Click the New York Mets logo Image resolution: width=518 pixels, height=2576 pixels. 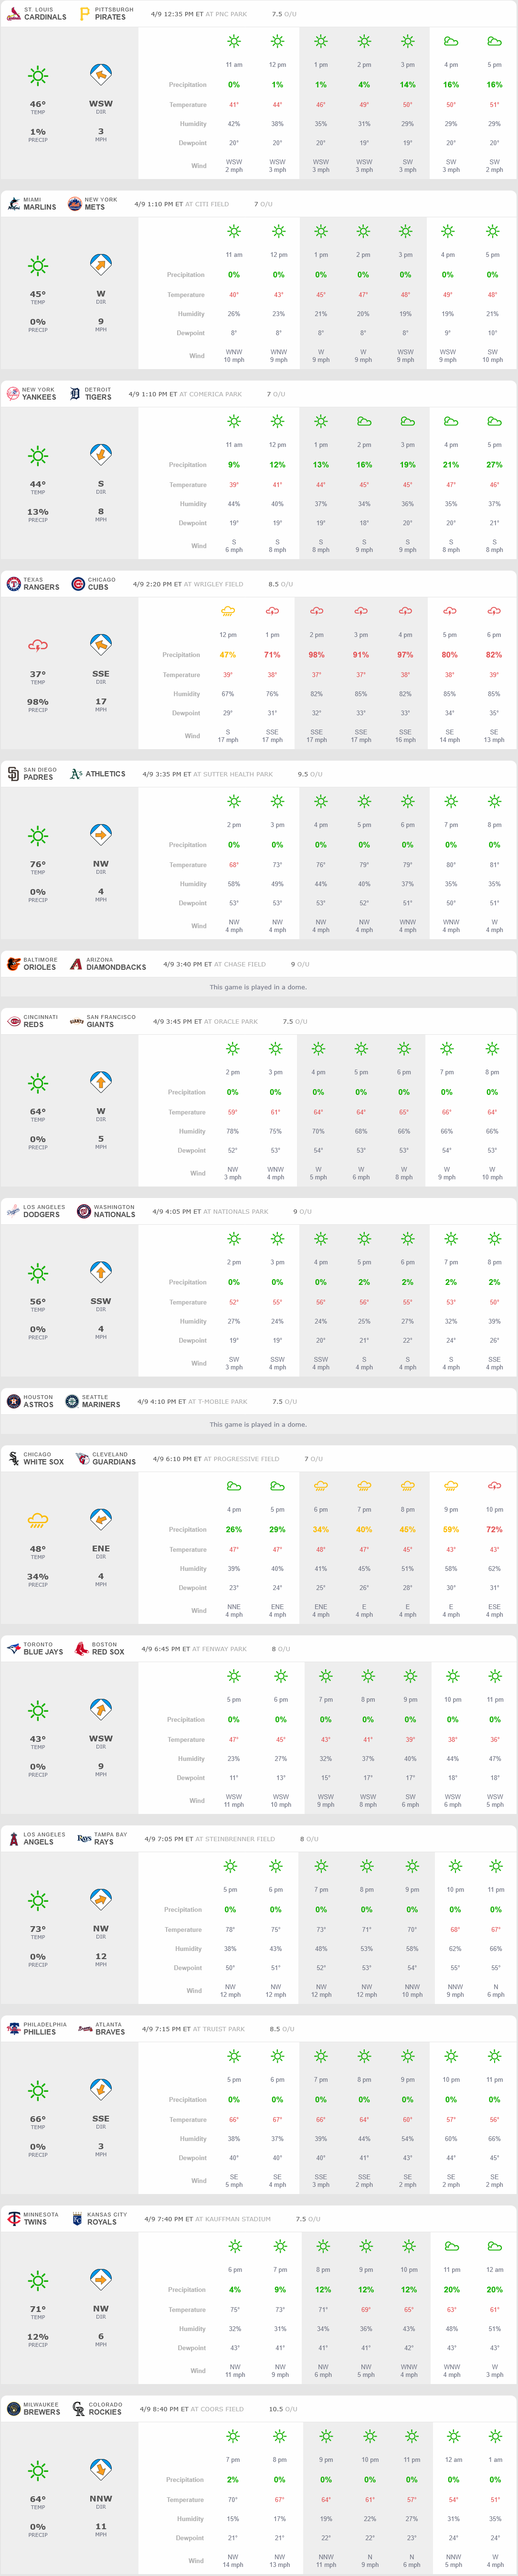tap(74, 204)
